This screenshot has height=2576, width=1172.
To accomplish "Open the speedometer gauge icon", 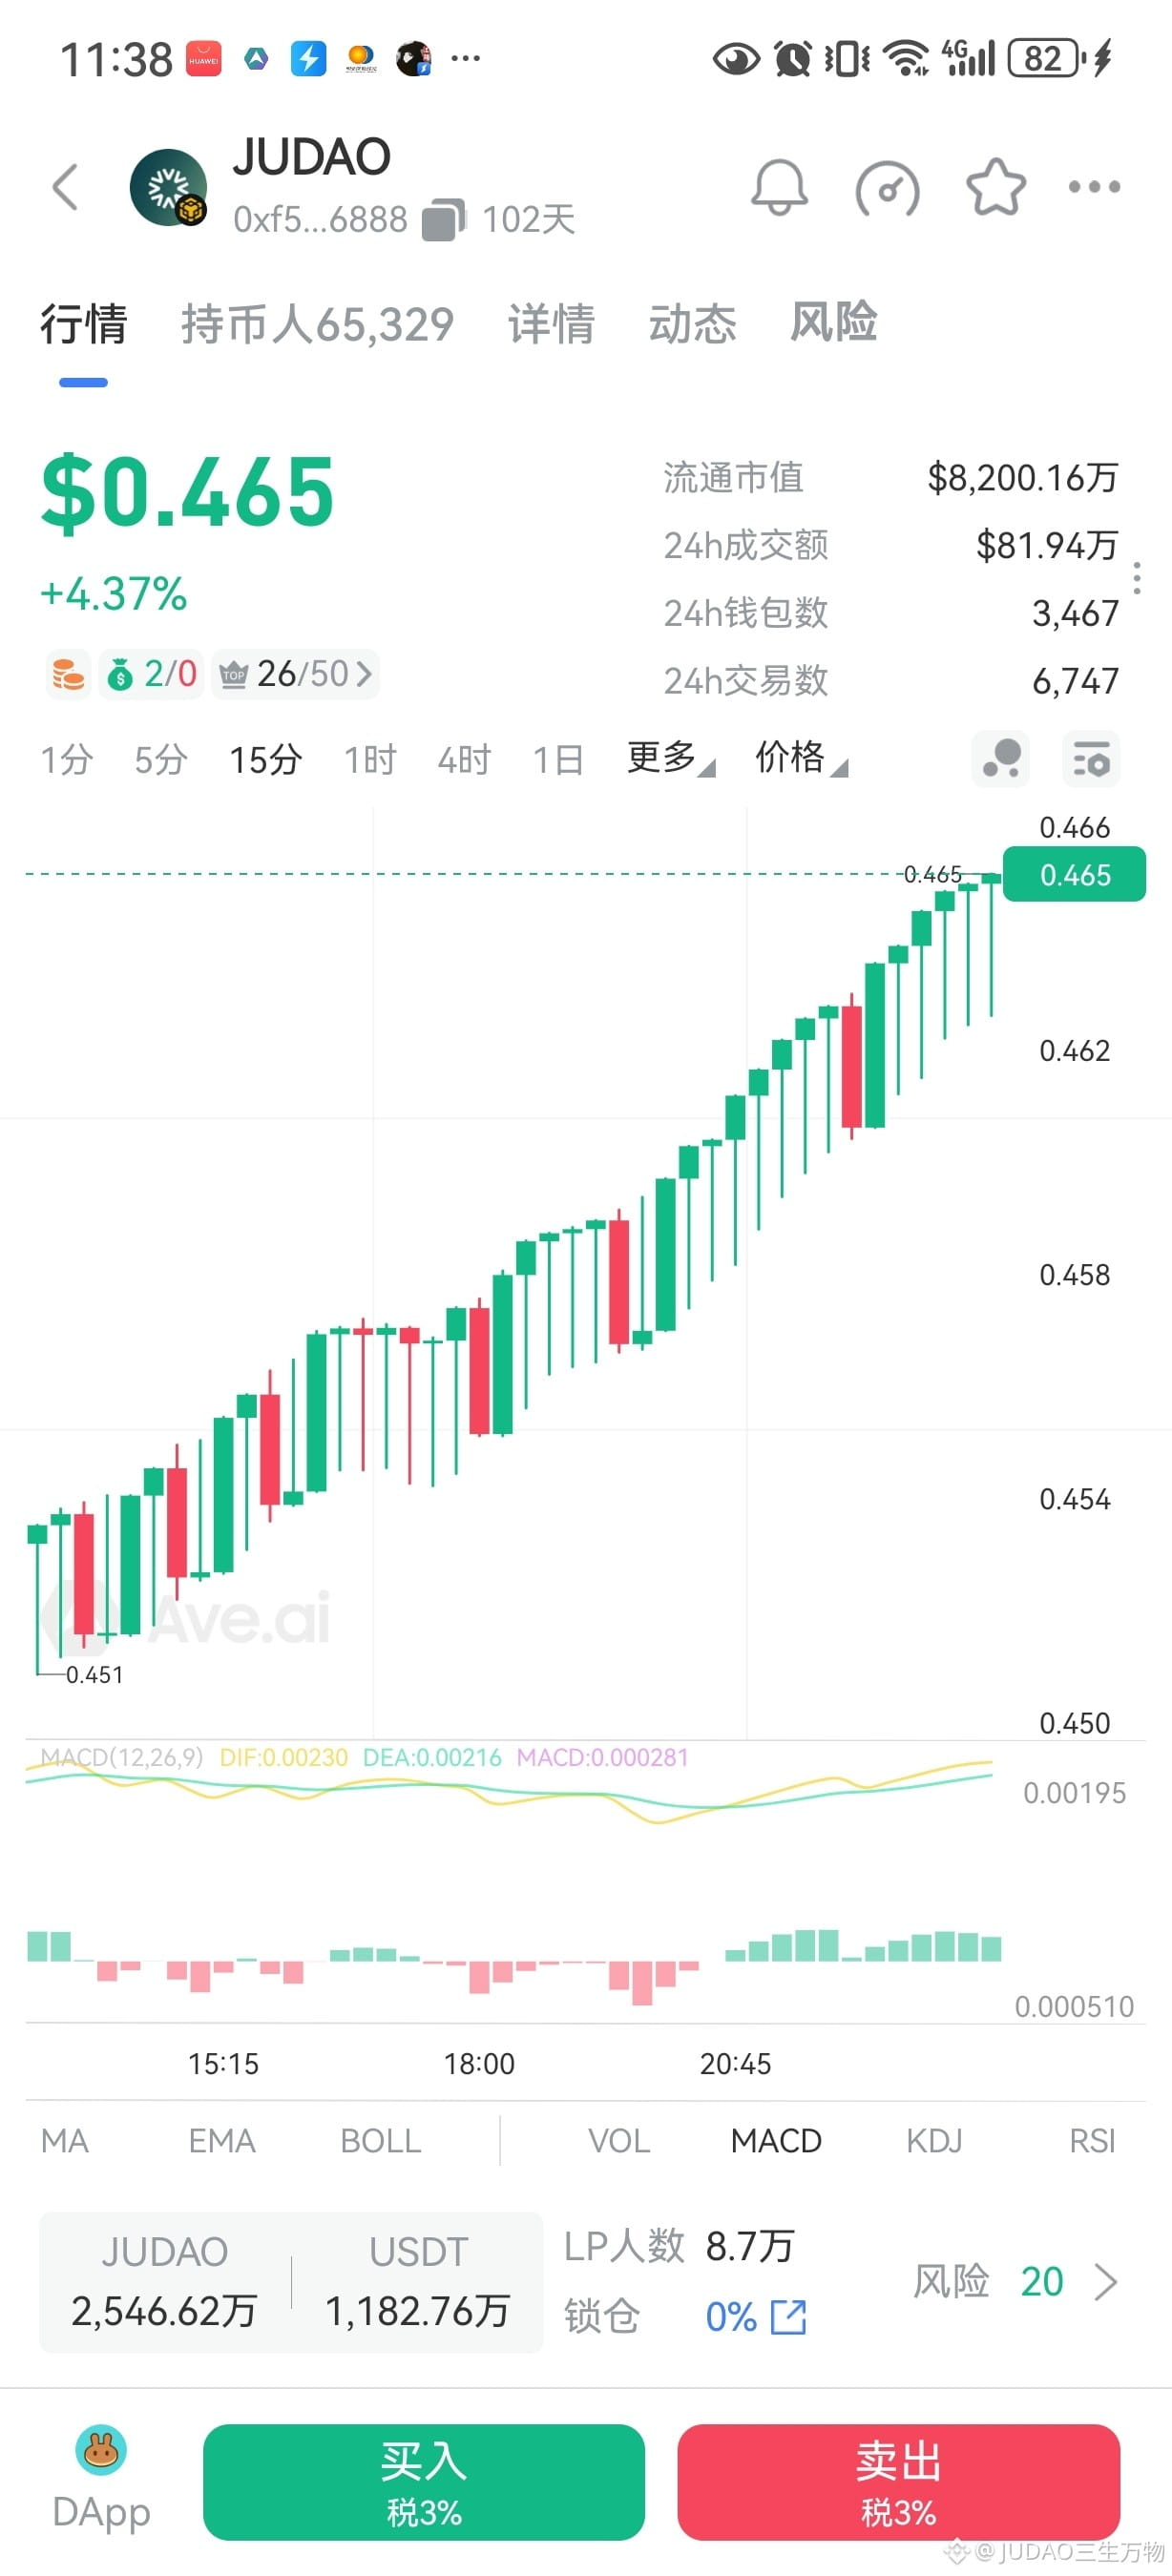I will (888, 188).
